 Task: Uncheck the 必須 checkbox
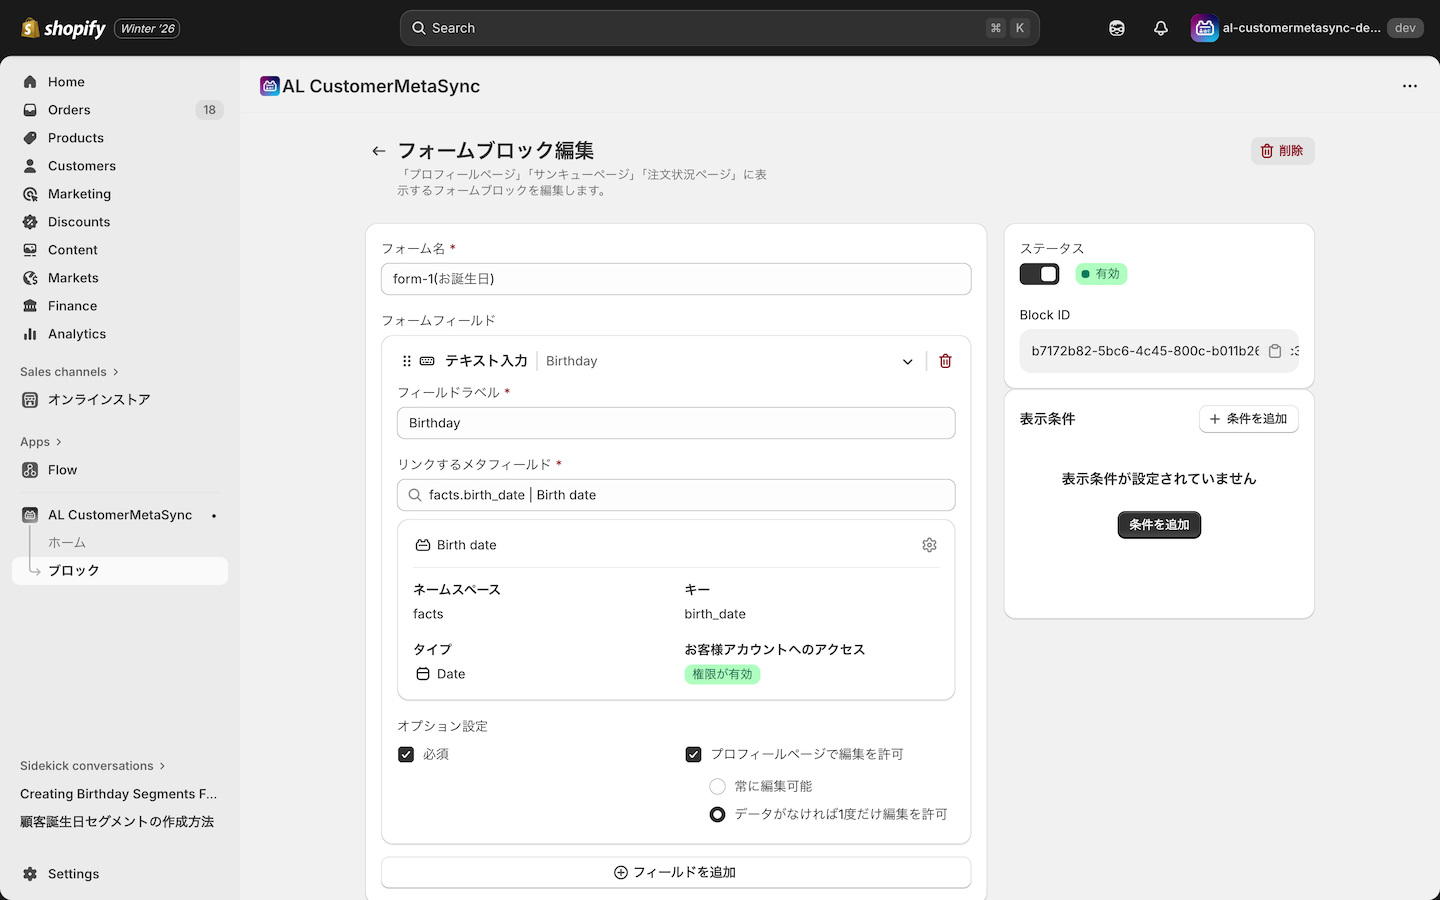[406, 754]
